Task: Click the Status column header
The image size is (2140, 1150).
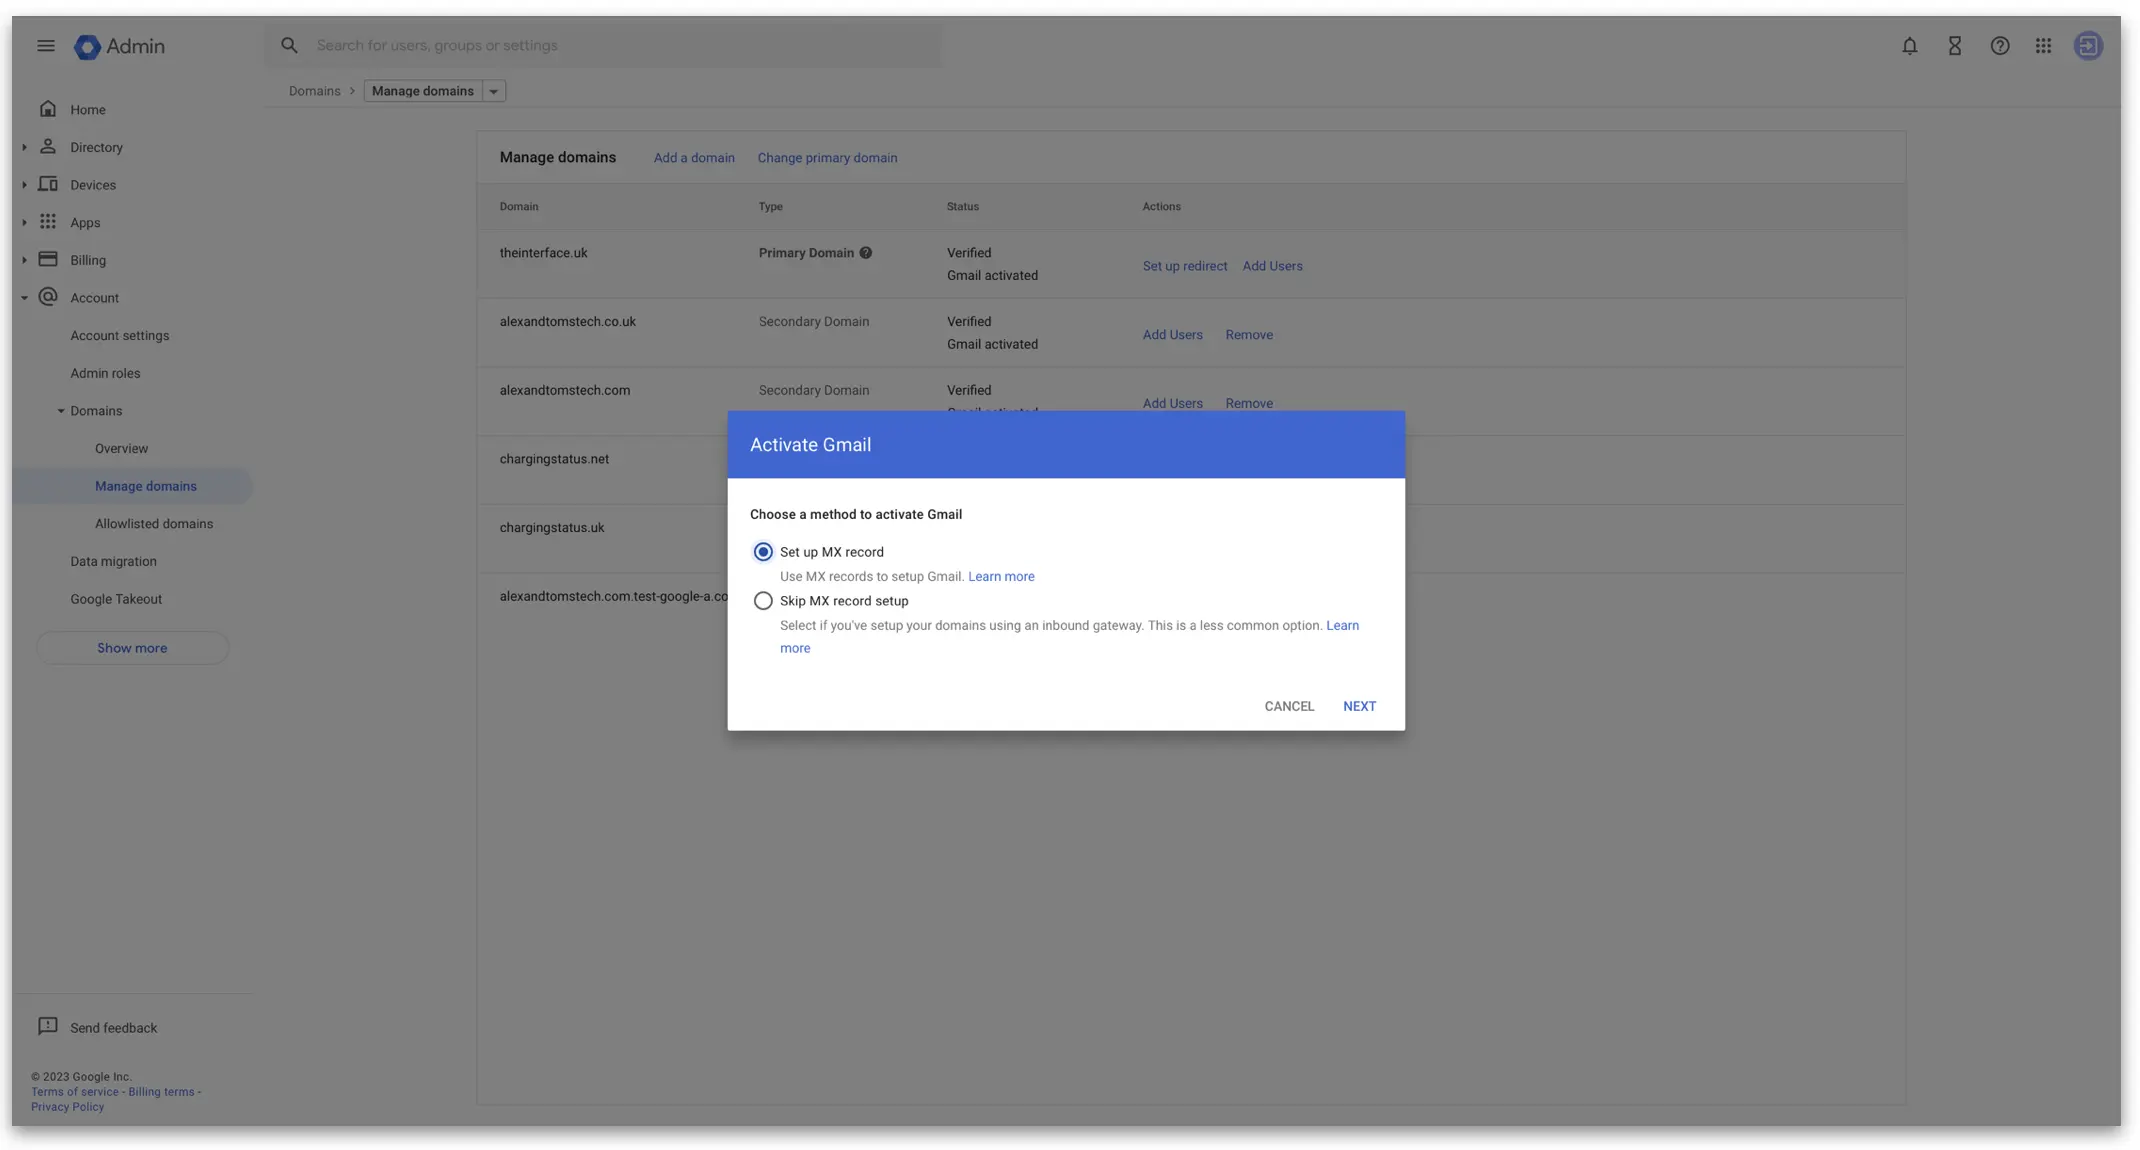Action: click(x=963, y=207)
